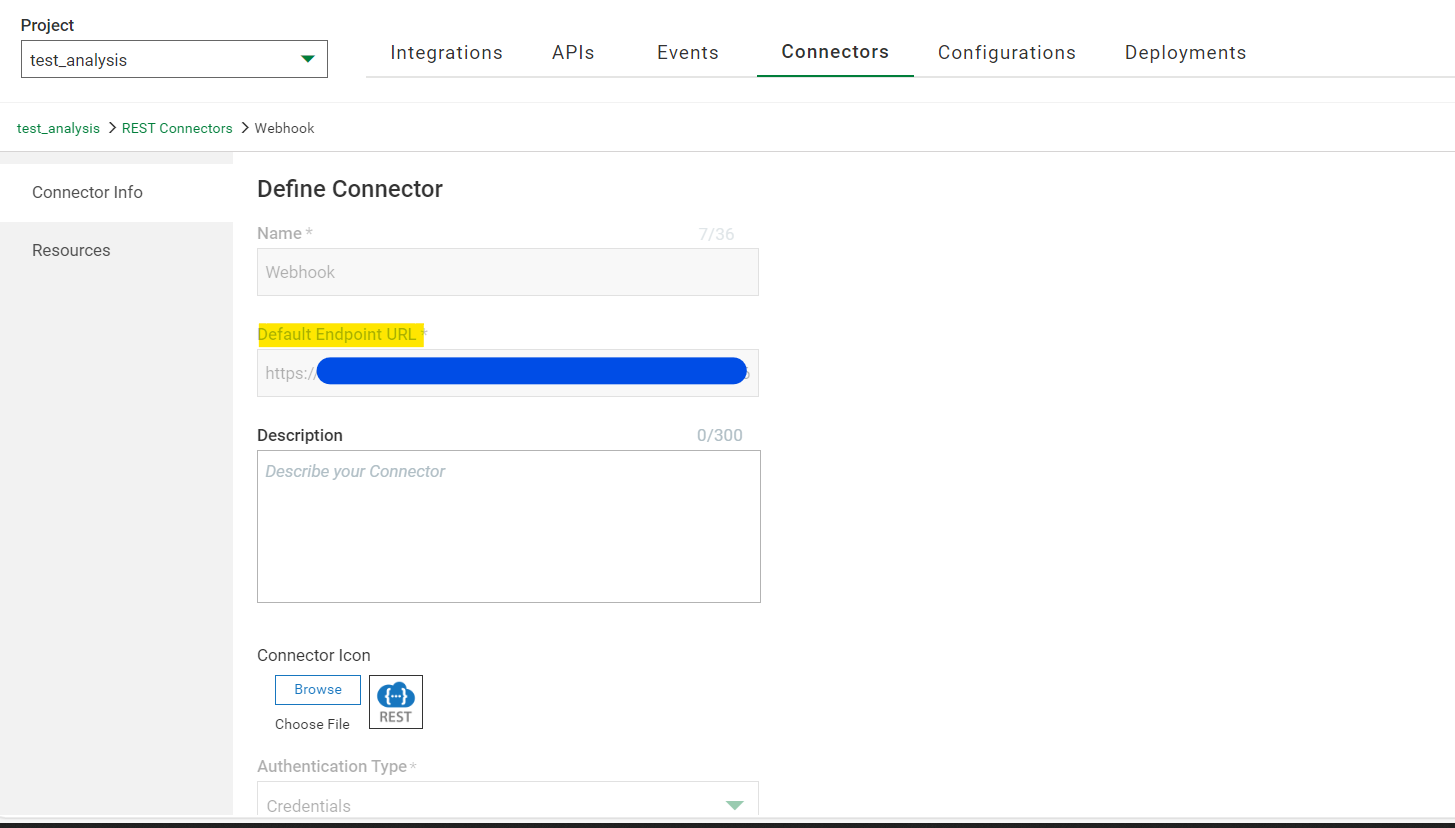1455x828 pixels.
Task: Click the highlighted Default Endpoint URL label
Action: [339, 334]
